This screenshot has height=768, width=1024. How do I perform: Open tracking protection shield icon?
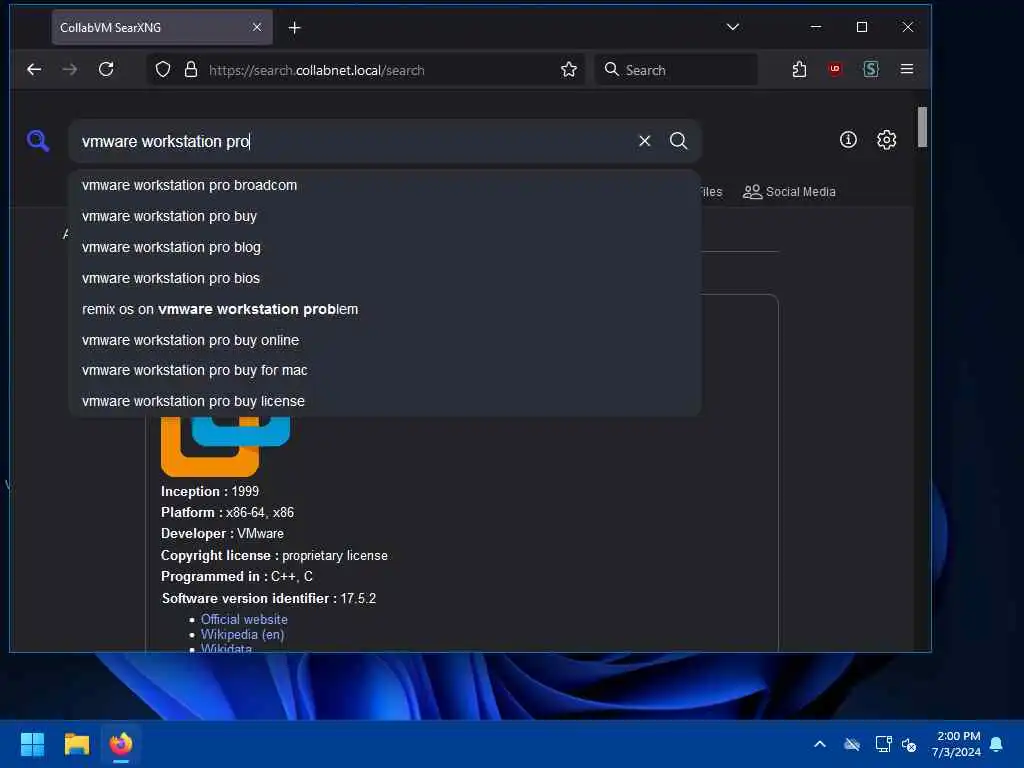pyautogui.click(x=163, y=69)
